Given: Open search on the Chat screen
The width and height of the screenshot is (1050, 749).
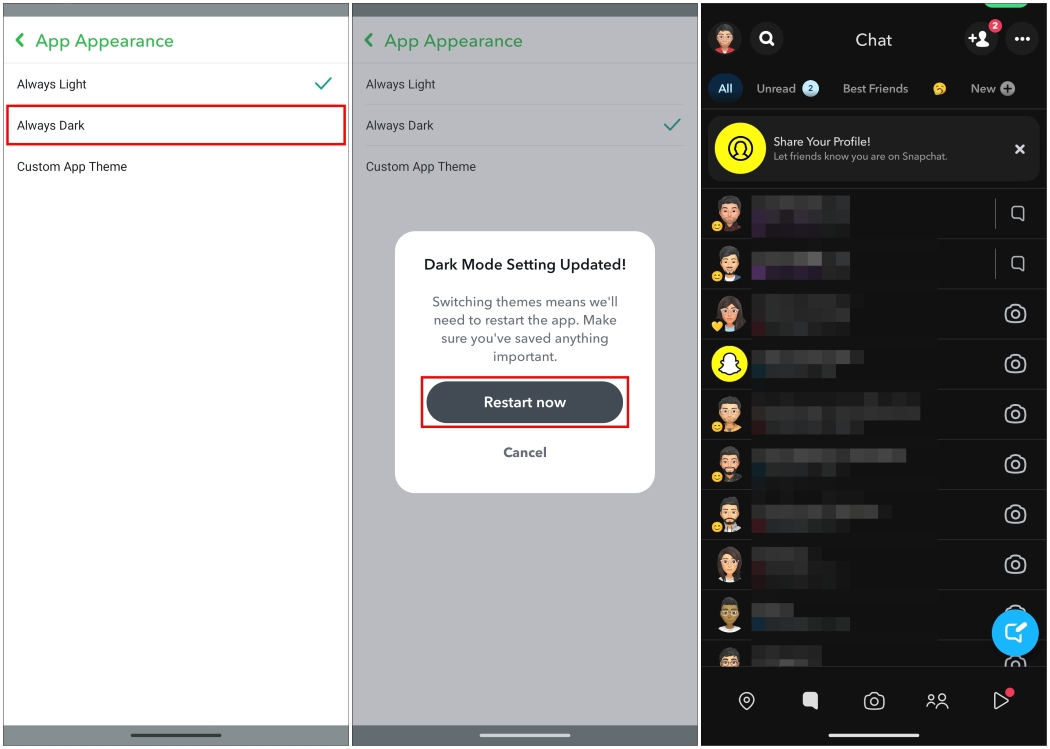Looking at the screenshot, I should tap(766, 38).
